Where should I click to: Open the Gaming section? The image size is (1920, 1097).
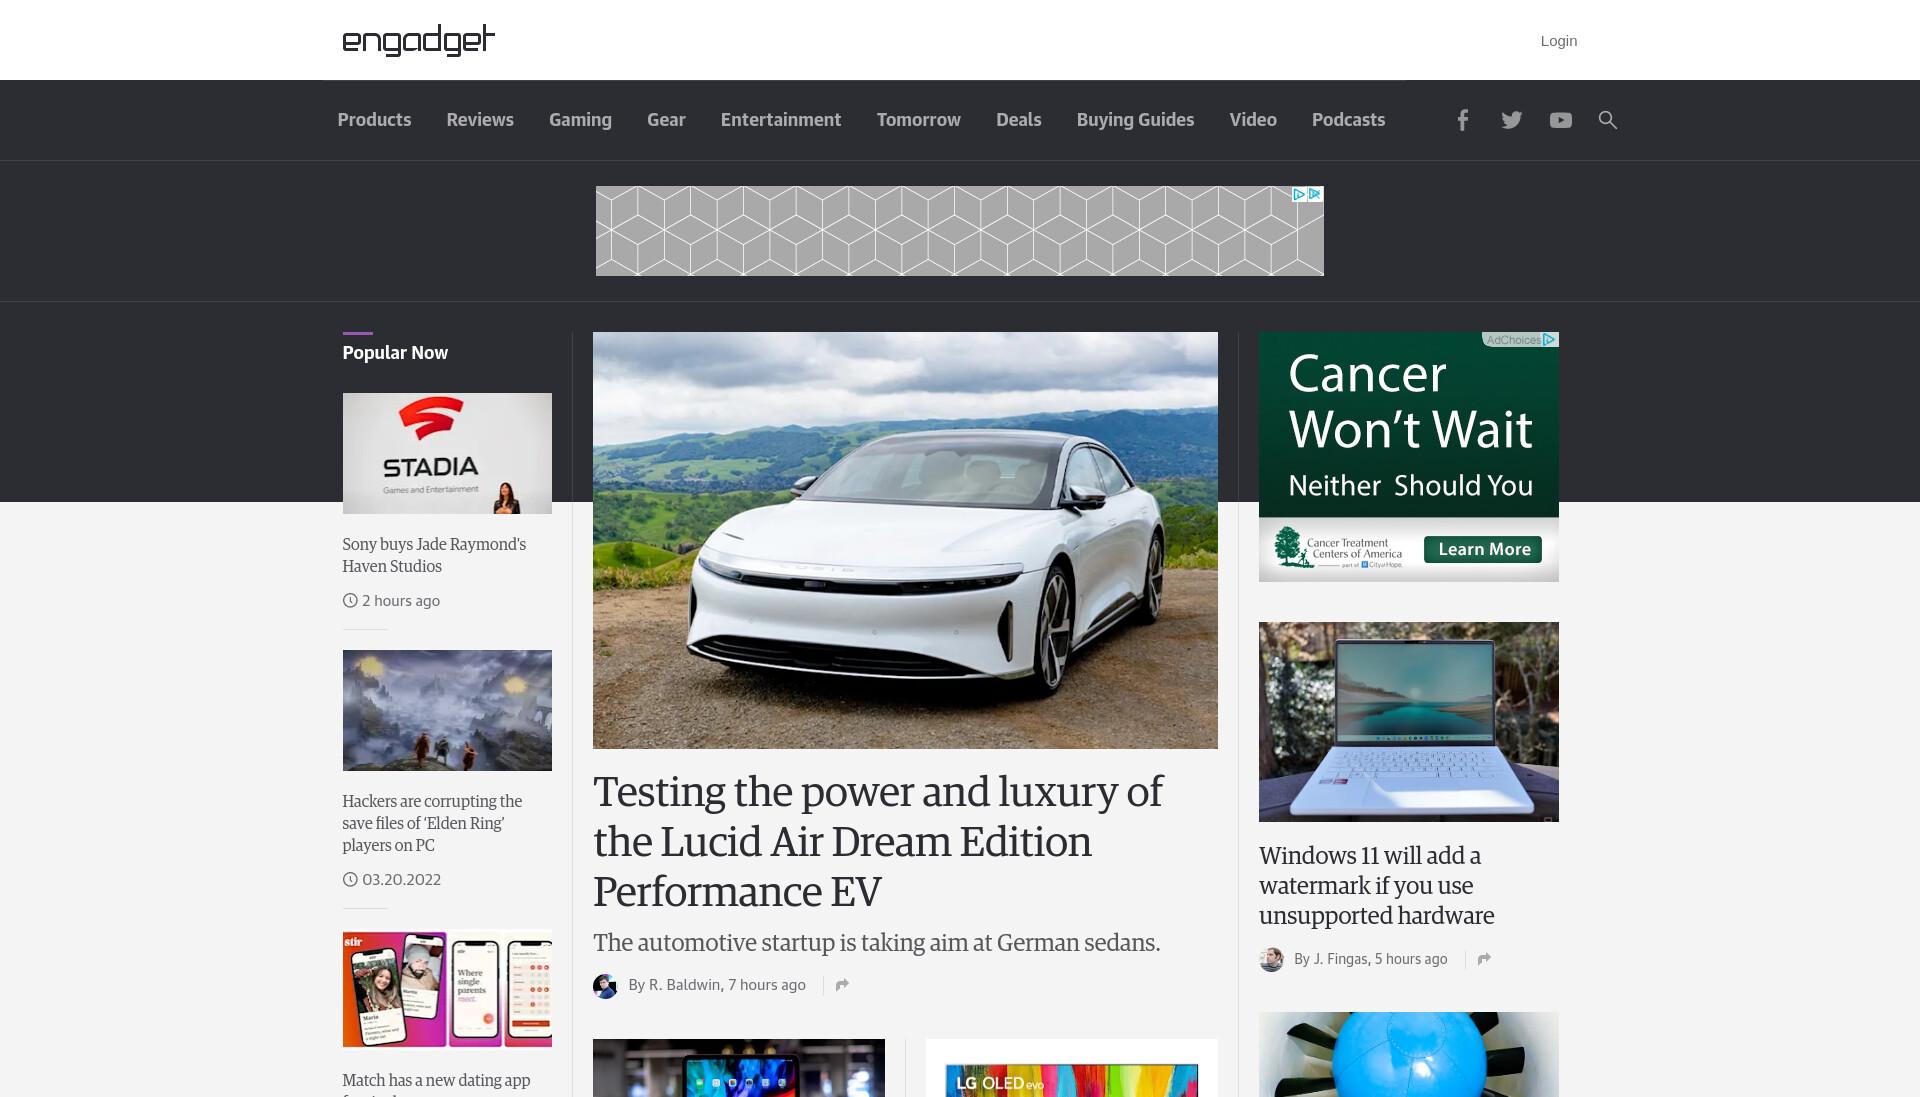(580, 120)
